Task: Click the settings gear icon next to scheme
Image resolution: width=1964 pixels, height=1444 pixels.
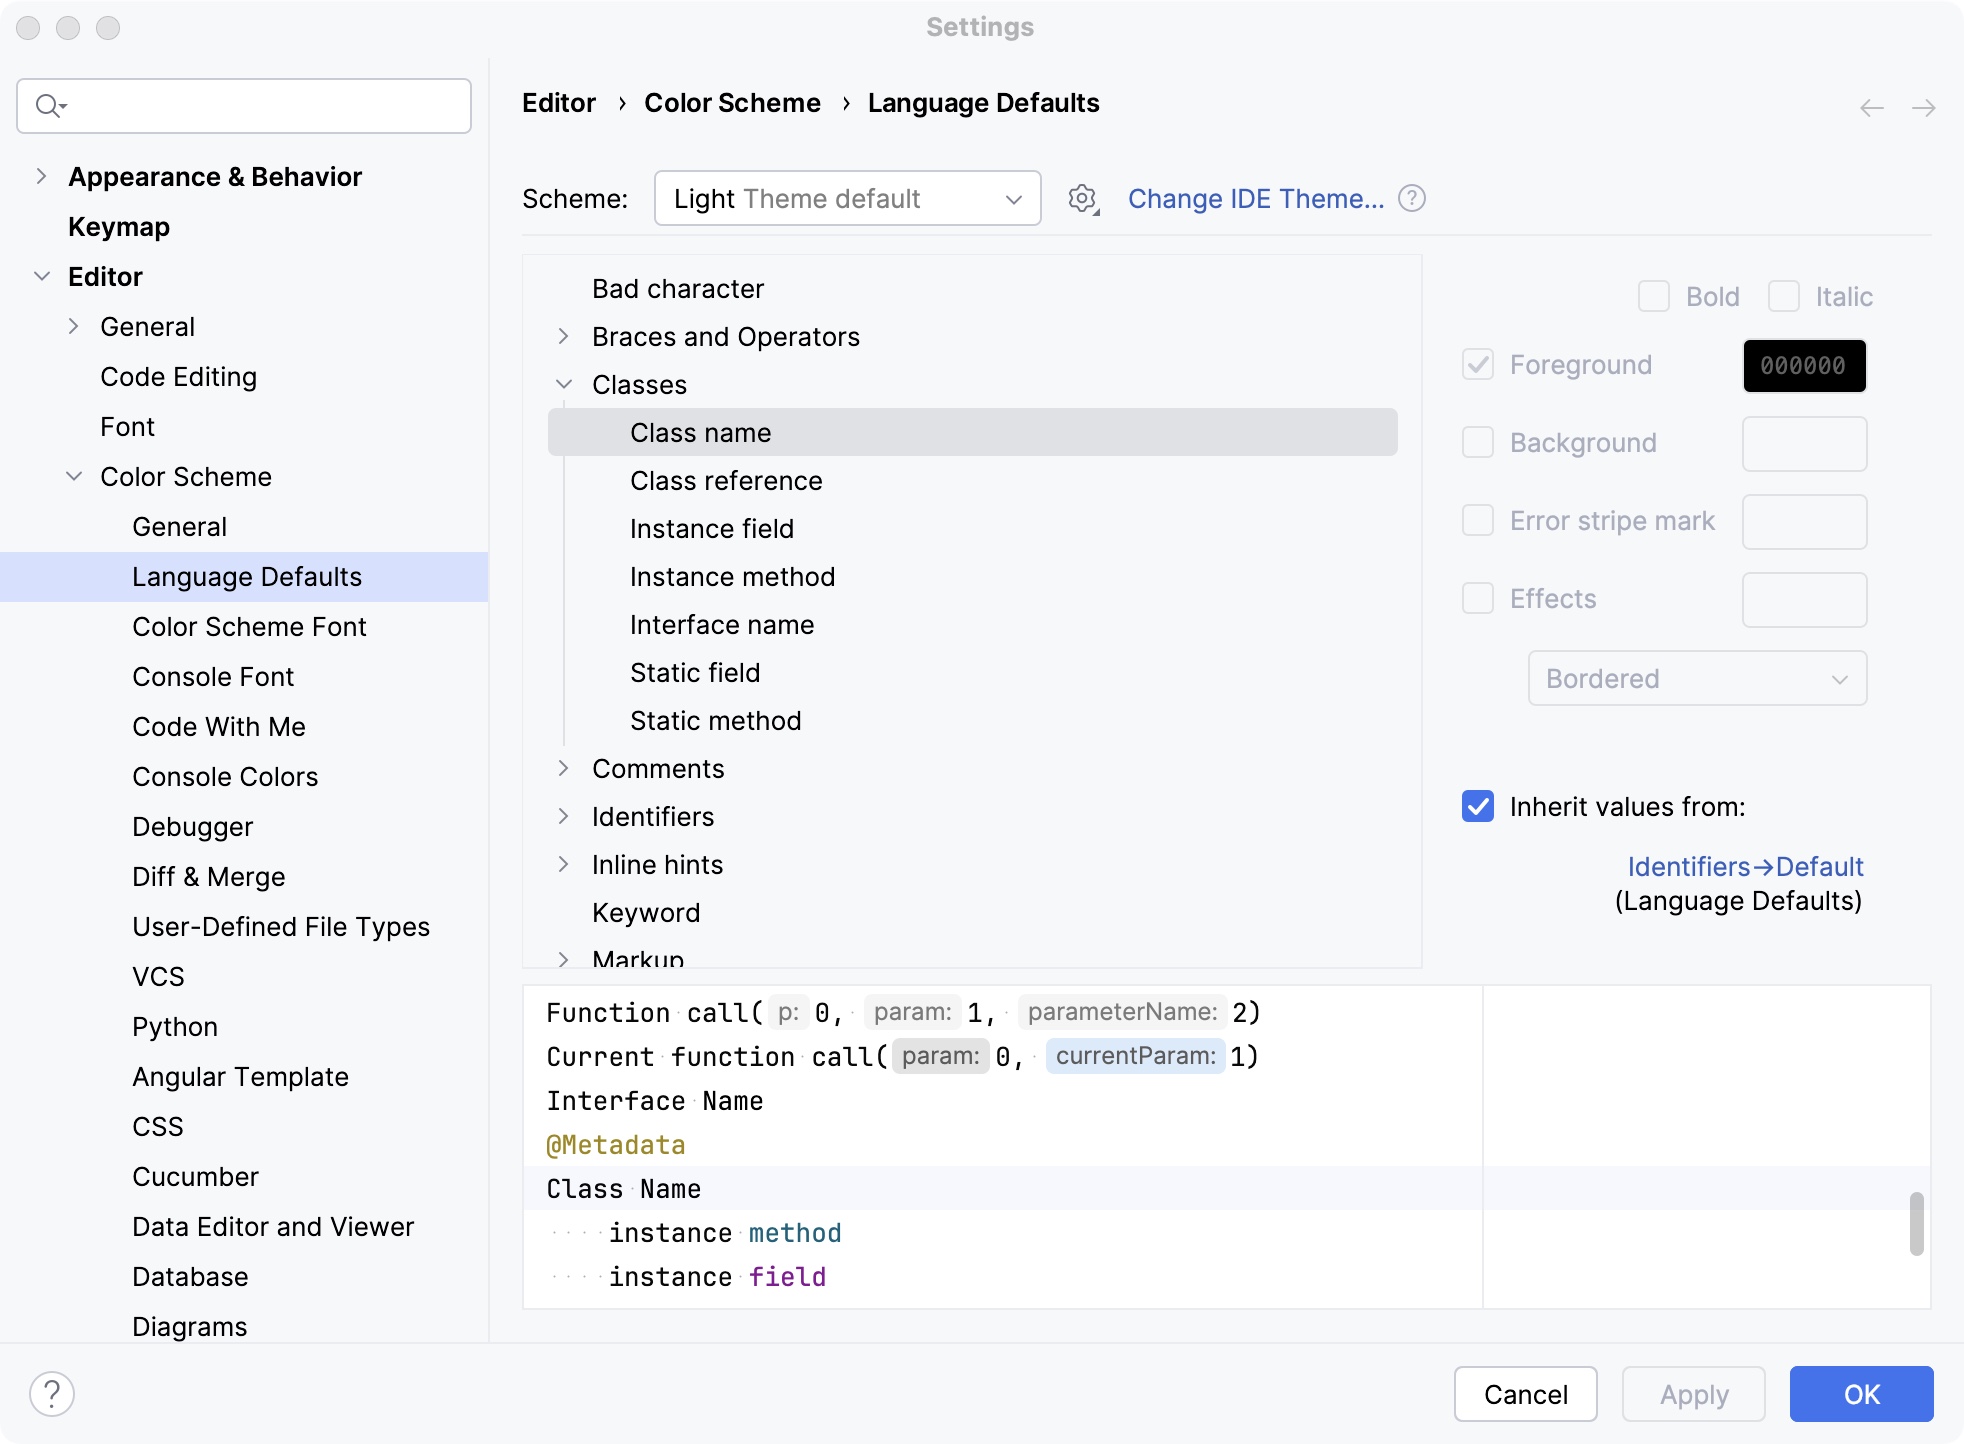Action: (1083, 197)
